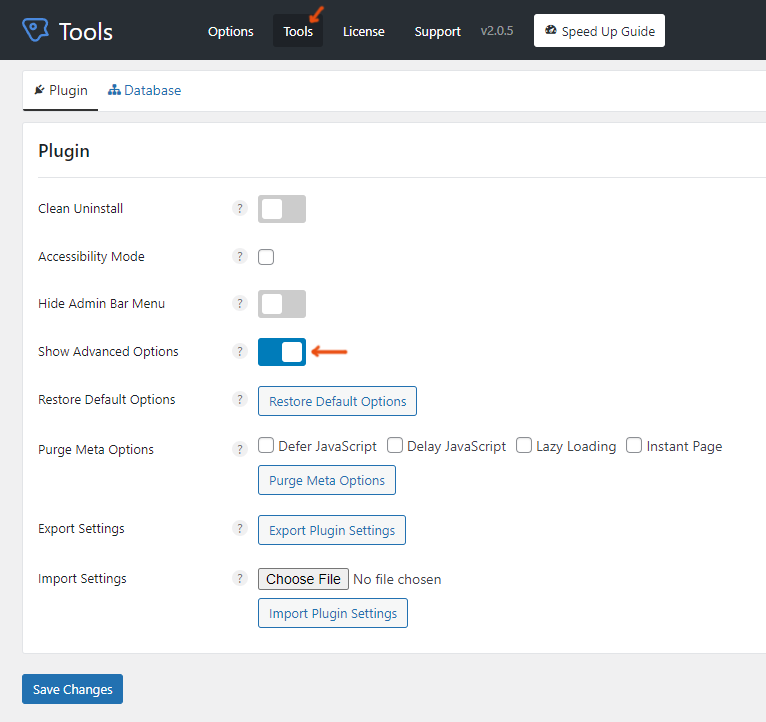Toggle the Clean Uninstall switch
The height and width of the screenshot is (722, 766).
coord(282,209)
